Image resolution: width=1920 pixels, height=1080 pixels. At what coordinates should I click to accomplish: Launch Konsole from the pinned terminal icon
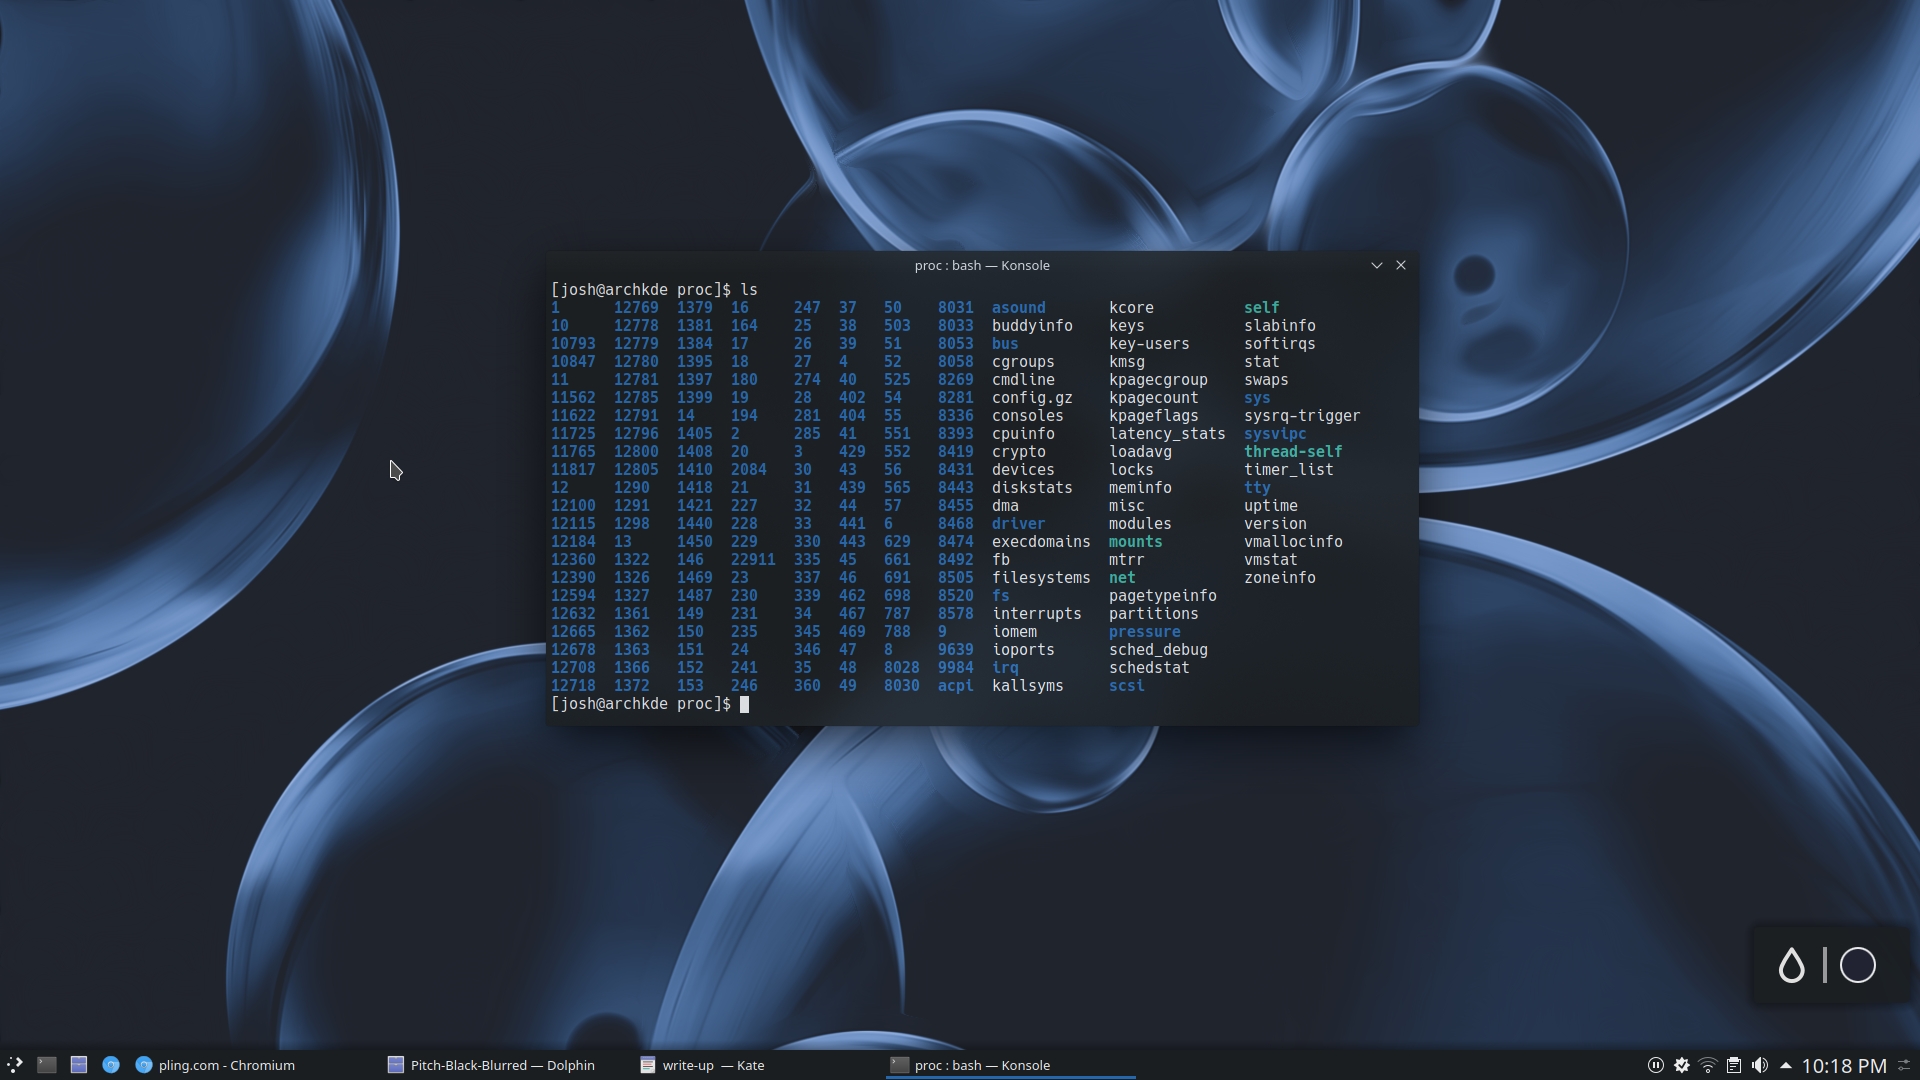[x=47, y=1065]
